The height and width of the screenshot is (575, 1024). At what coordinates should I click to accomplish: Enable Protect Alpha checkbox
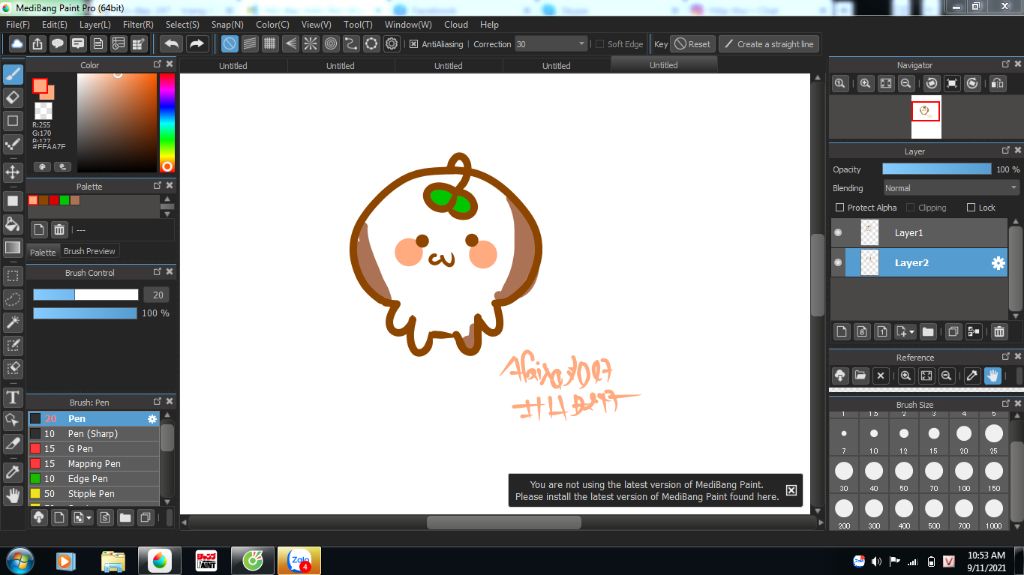coord(840,207)
